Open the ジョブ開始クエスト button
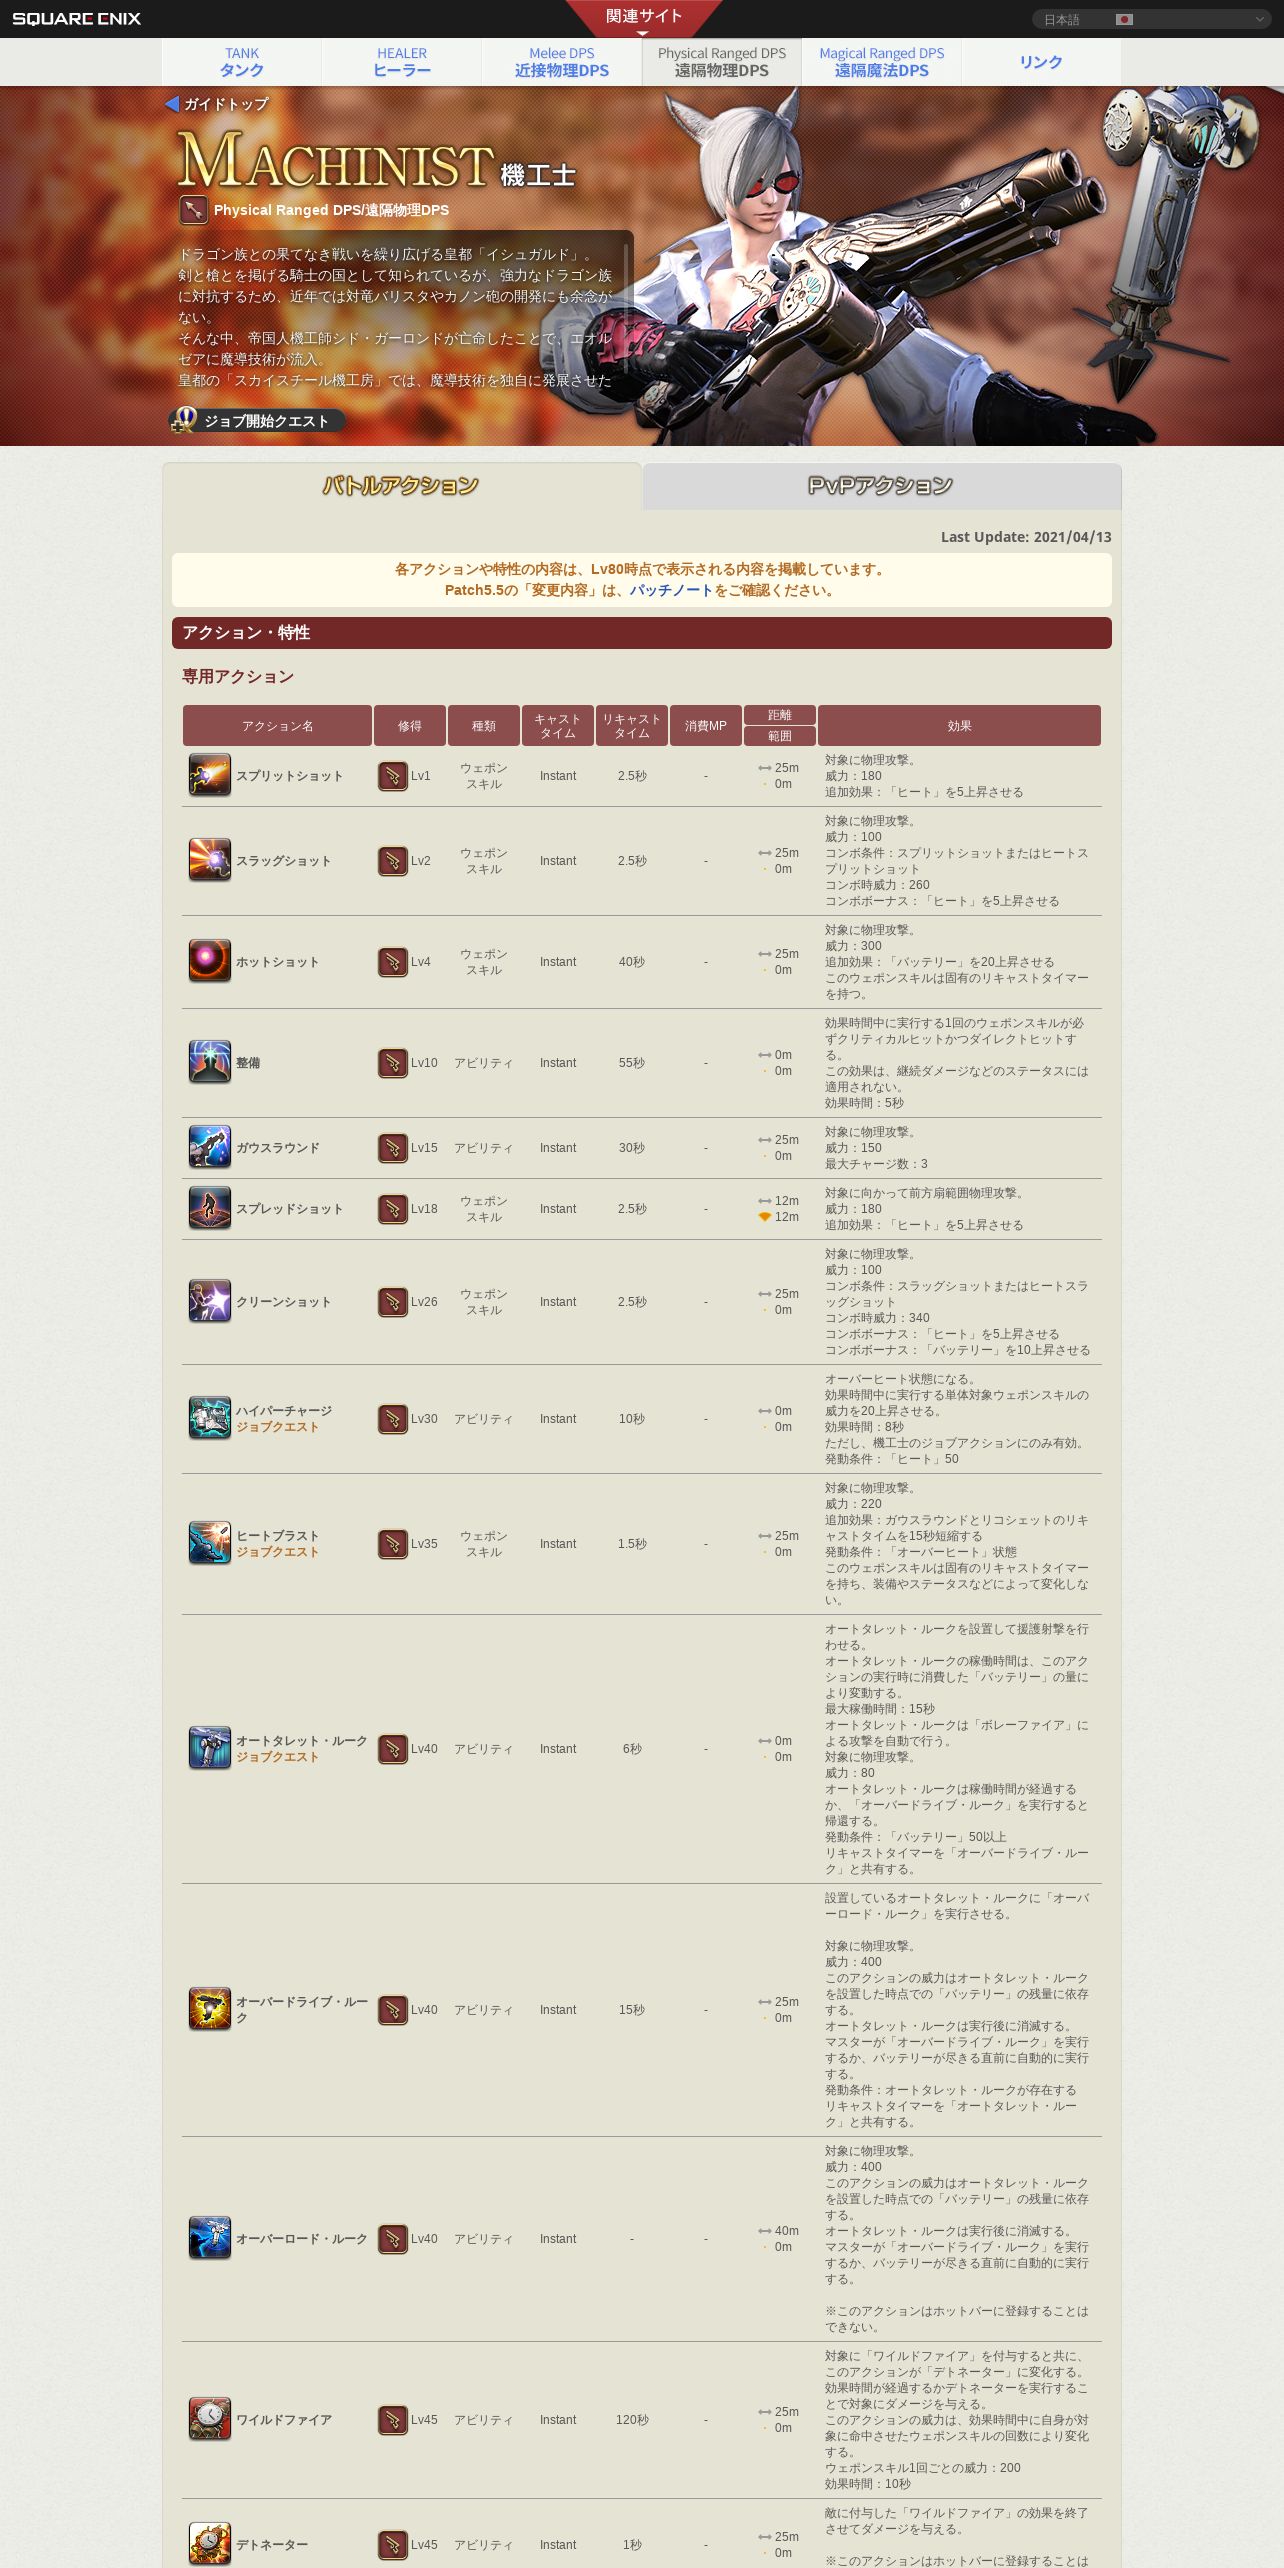 258,421
